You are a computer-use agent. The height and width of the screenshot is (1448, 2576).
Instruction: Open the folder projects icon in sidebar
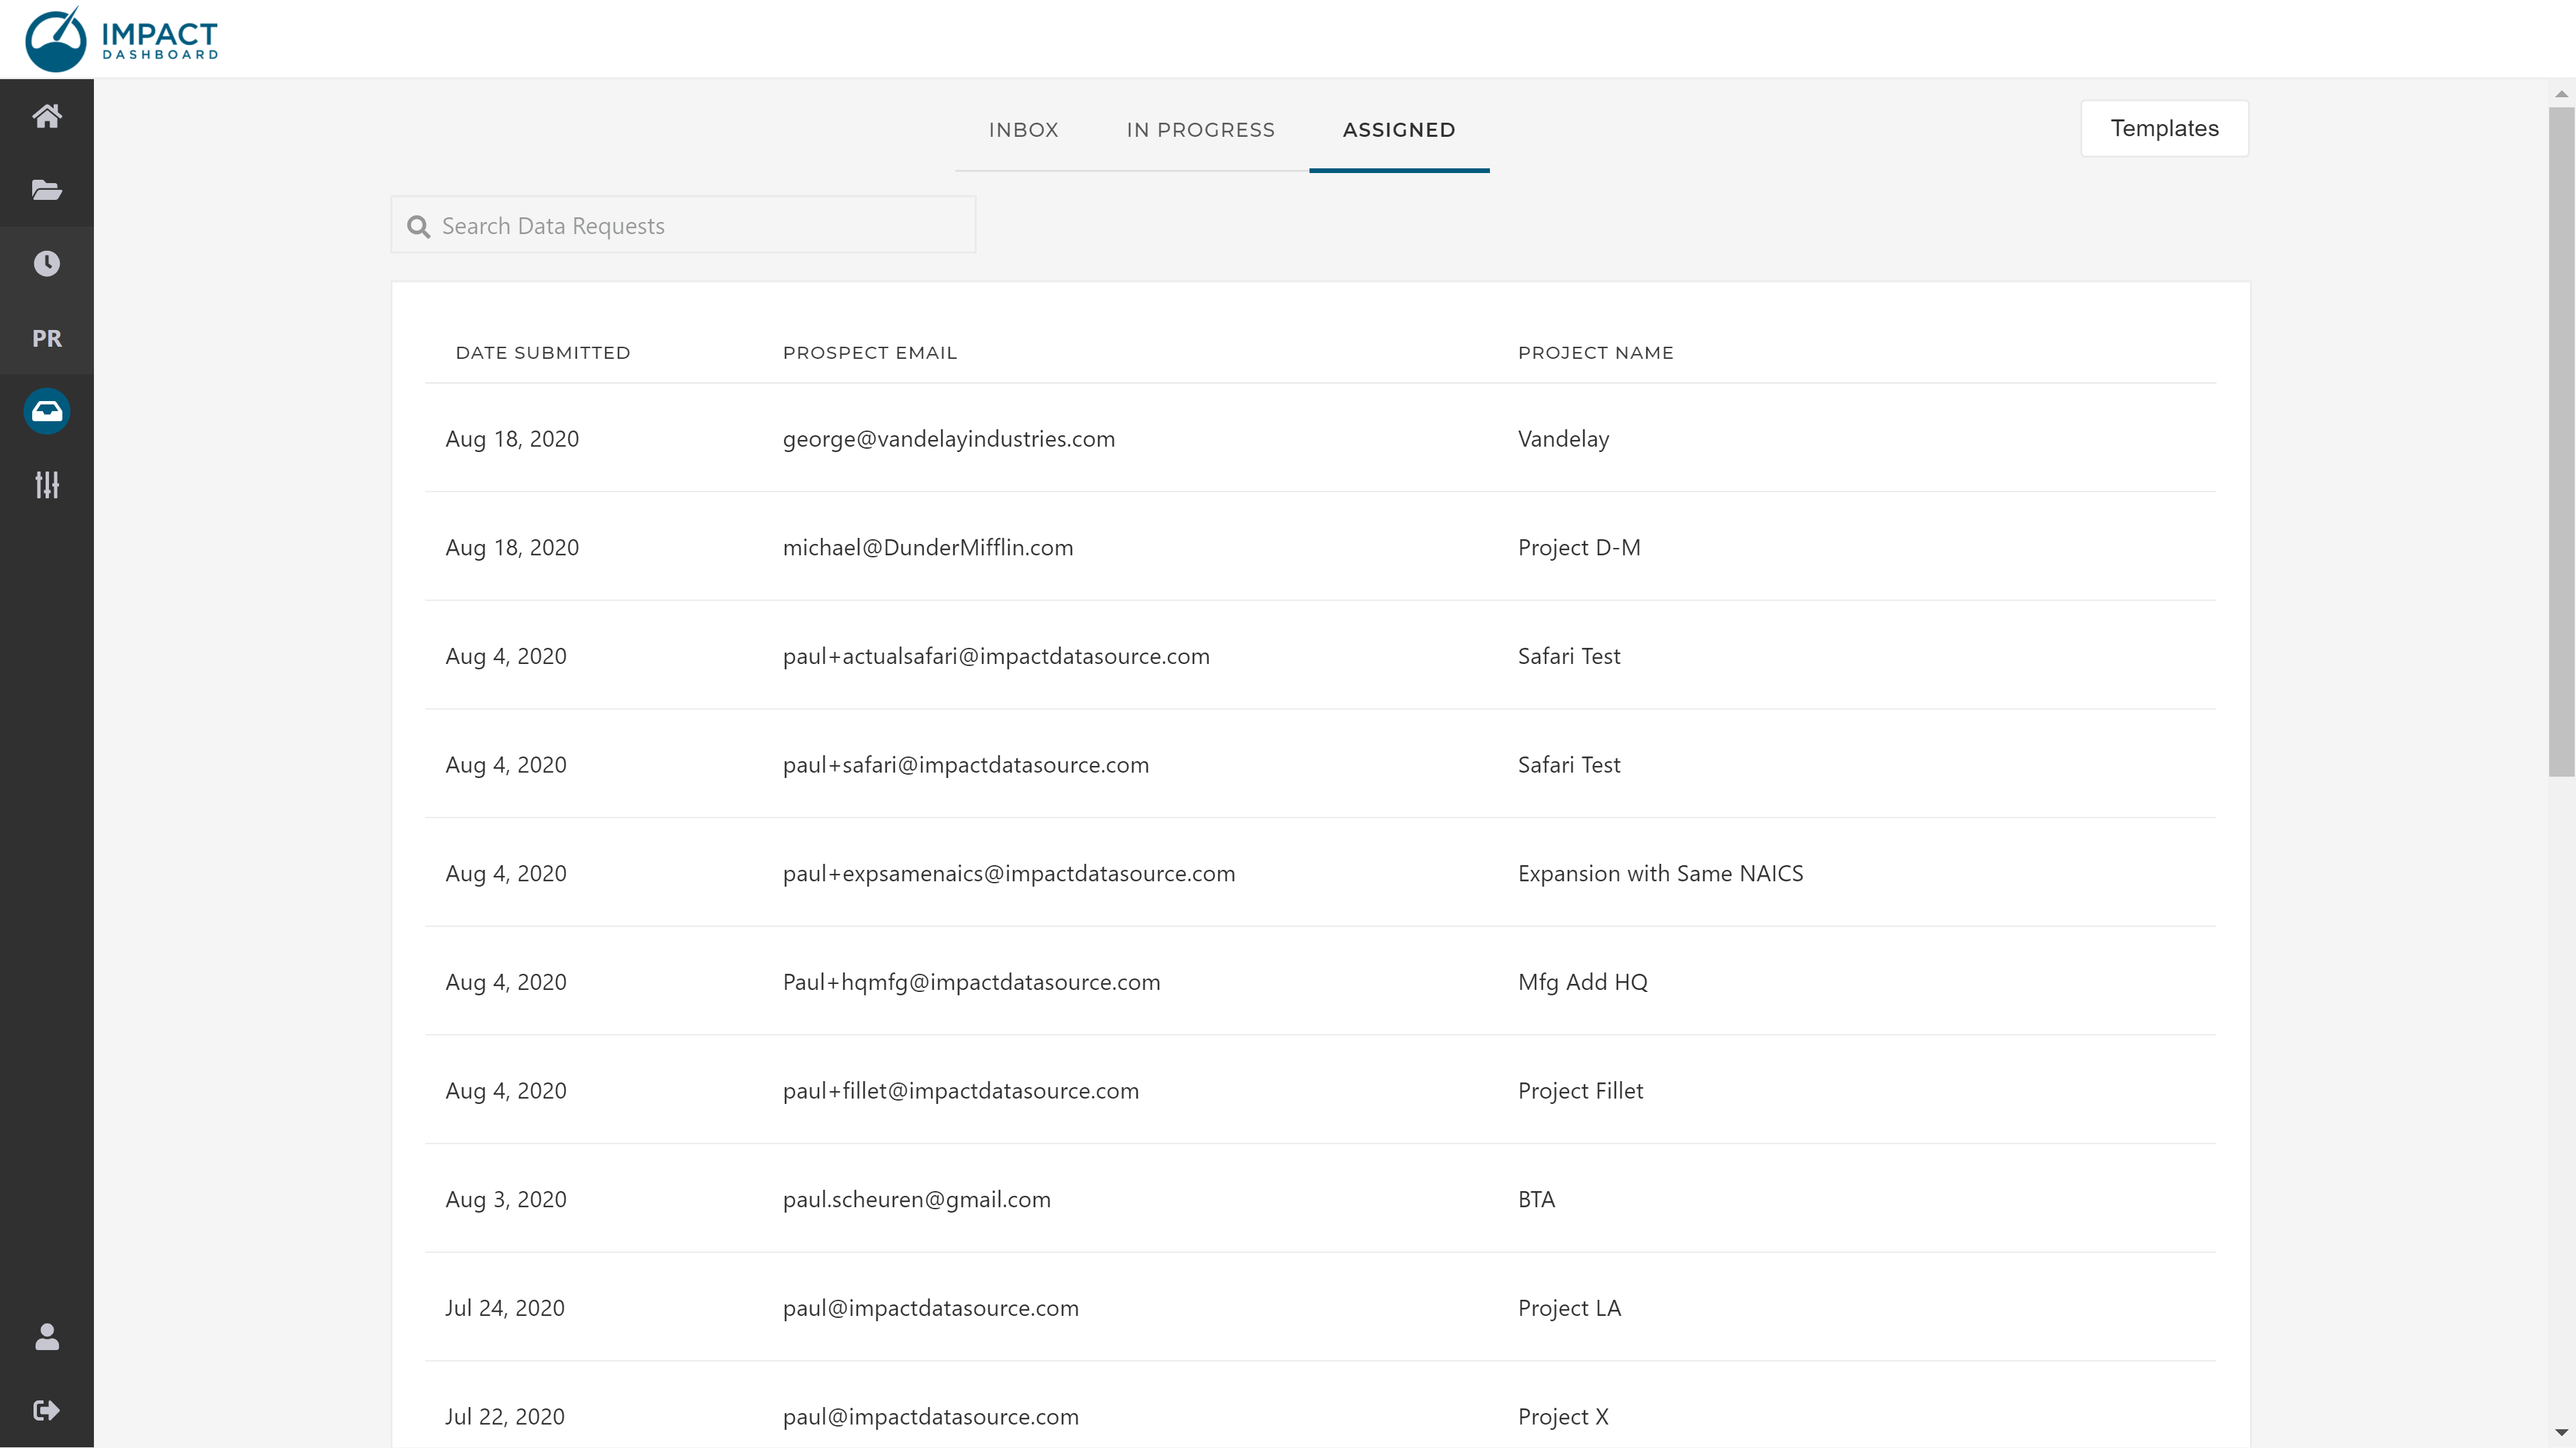(47, 190)
